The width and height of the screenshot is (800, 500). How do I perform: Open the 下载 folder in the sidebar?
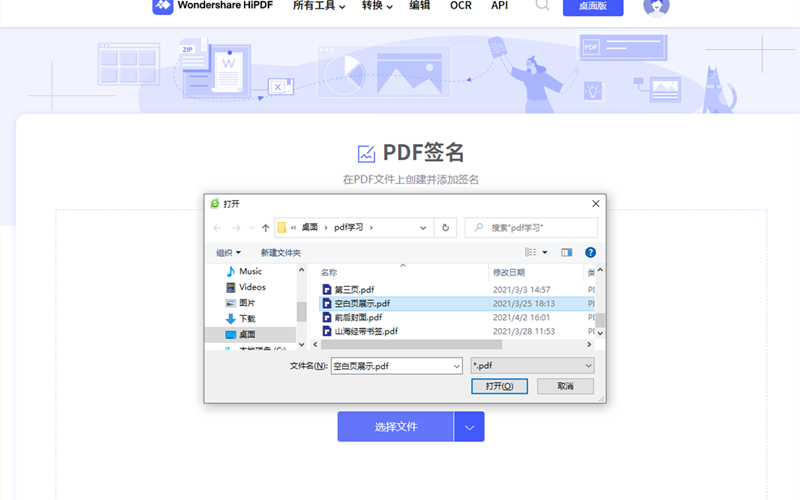246,318
